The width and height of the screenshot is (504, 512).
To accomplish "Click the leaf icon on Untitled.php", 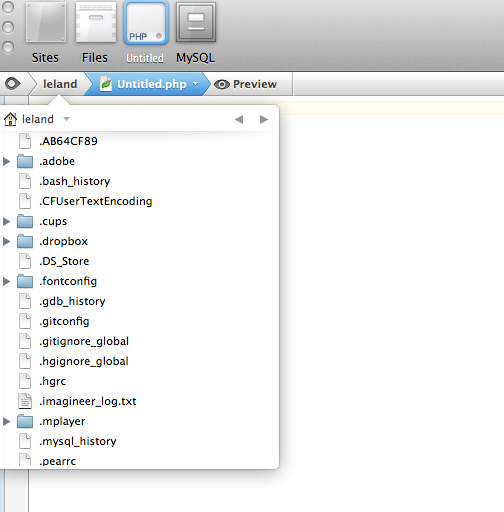I will 106,84.
